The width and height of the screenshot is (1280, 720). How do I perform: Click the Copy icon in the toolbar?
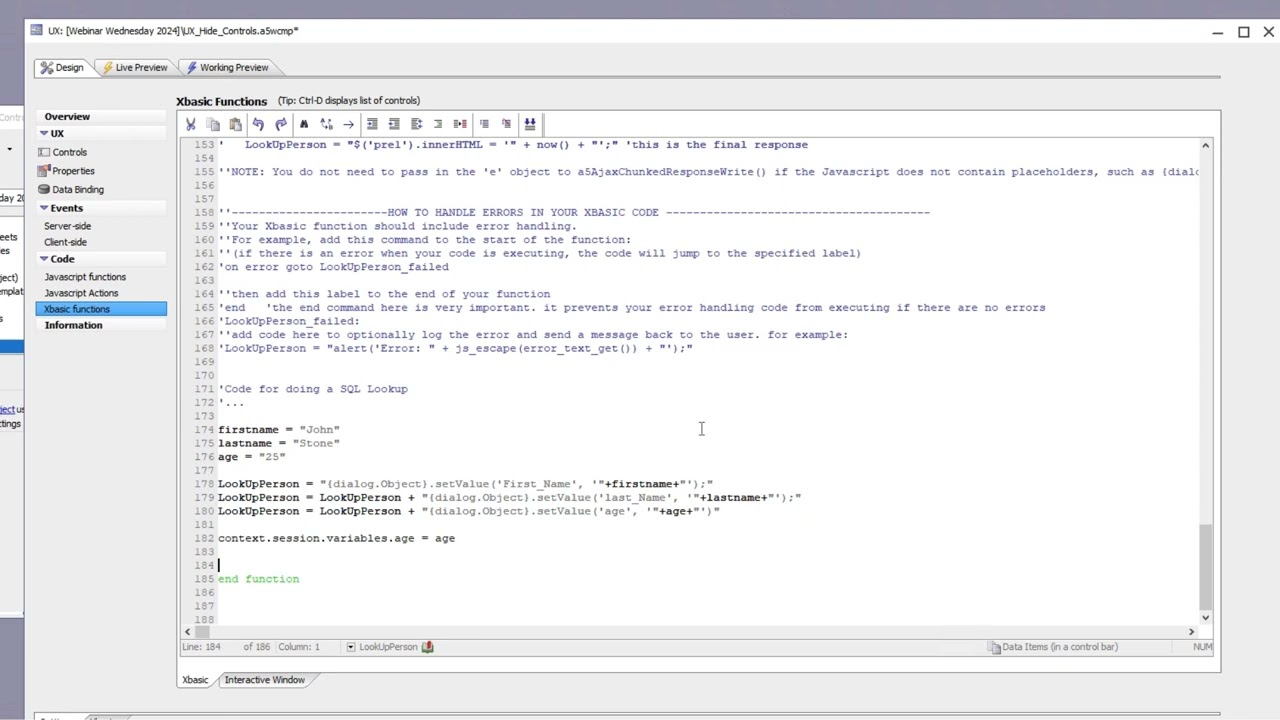[x=213, y=124]
